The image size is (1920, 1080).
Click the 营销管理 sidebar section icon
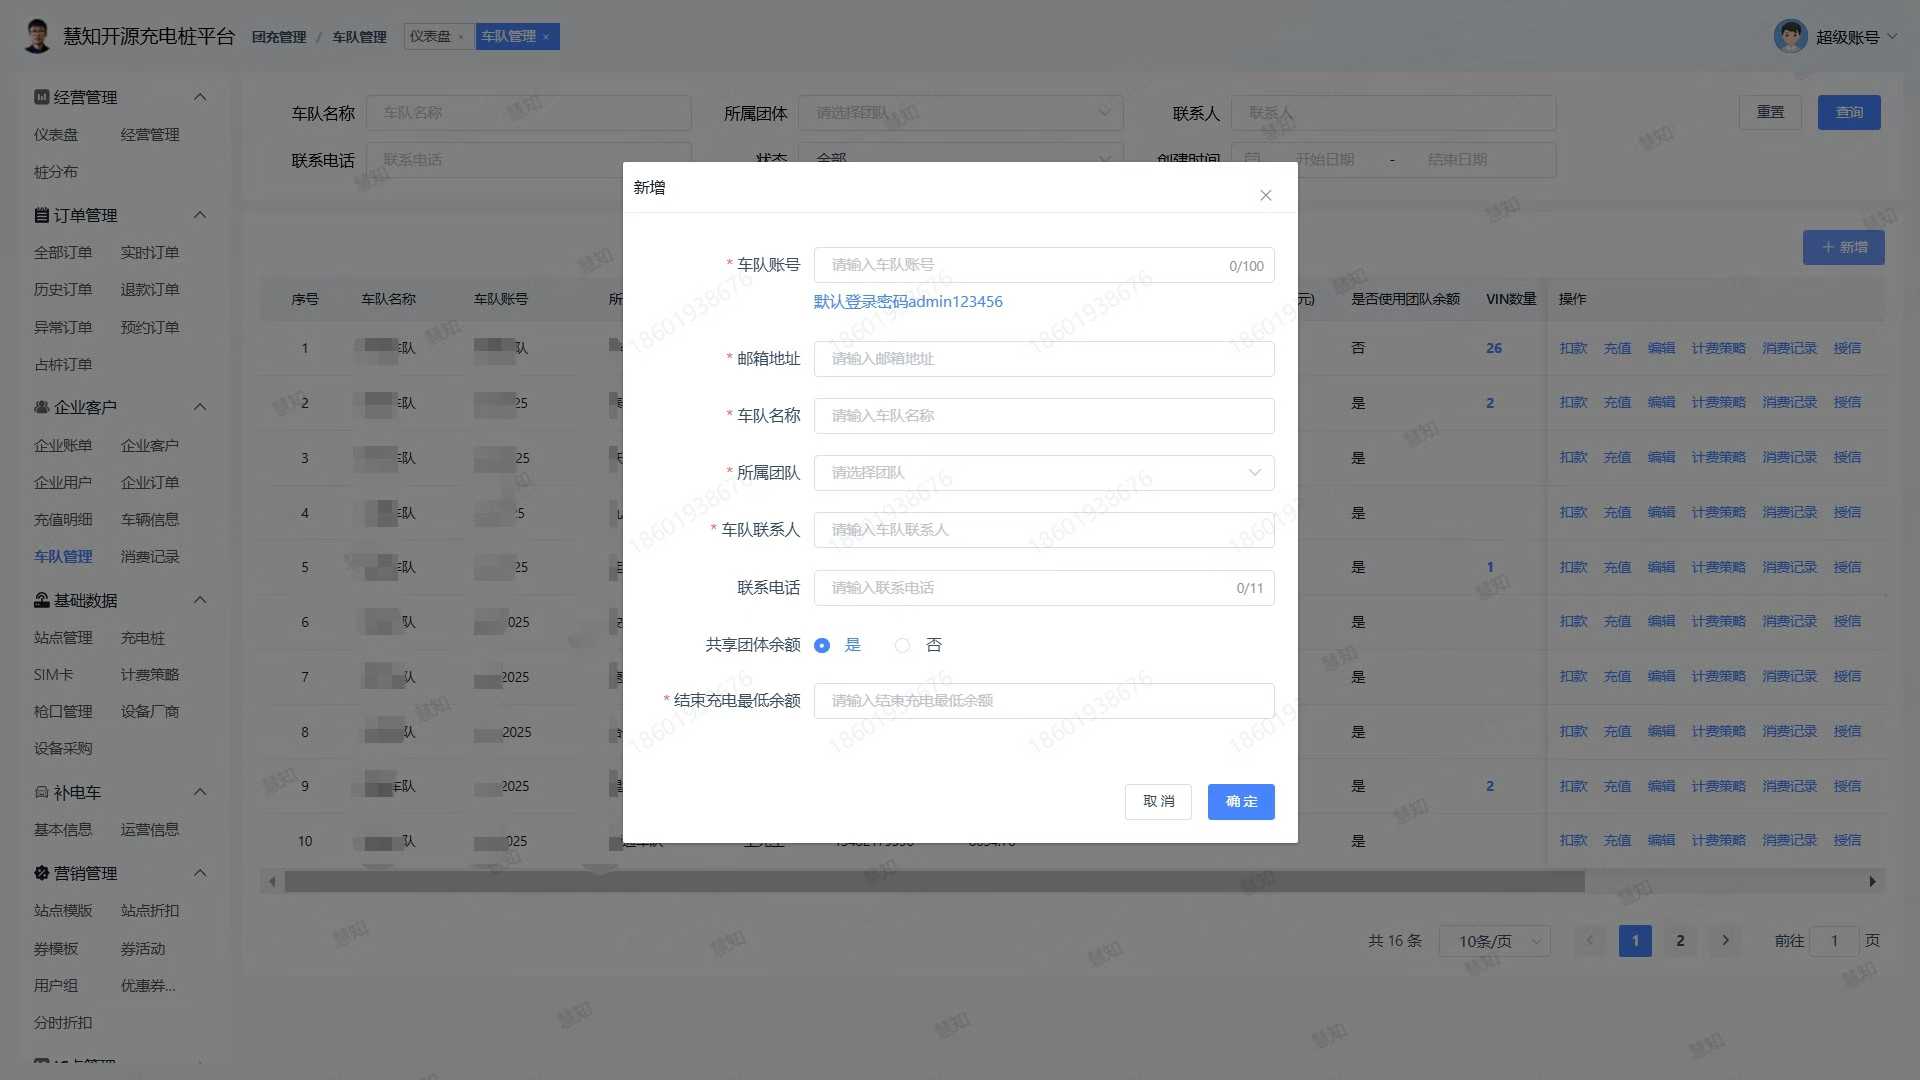(x=41, y=873)
